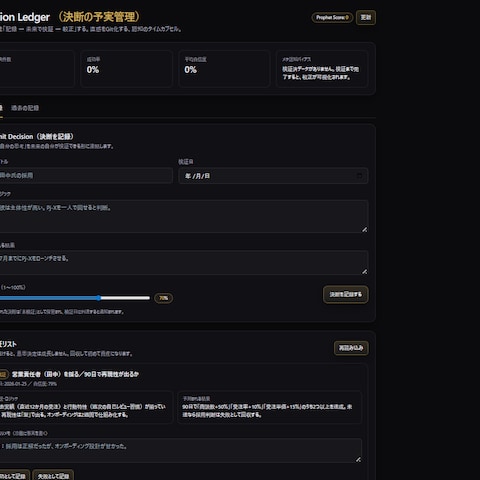Click the 更新 refresh button
The image size is (480, 480).
point(366,17)
